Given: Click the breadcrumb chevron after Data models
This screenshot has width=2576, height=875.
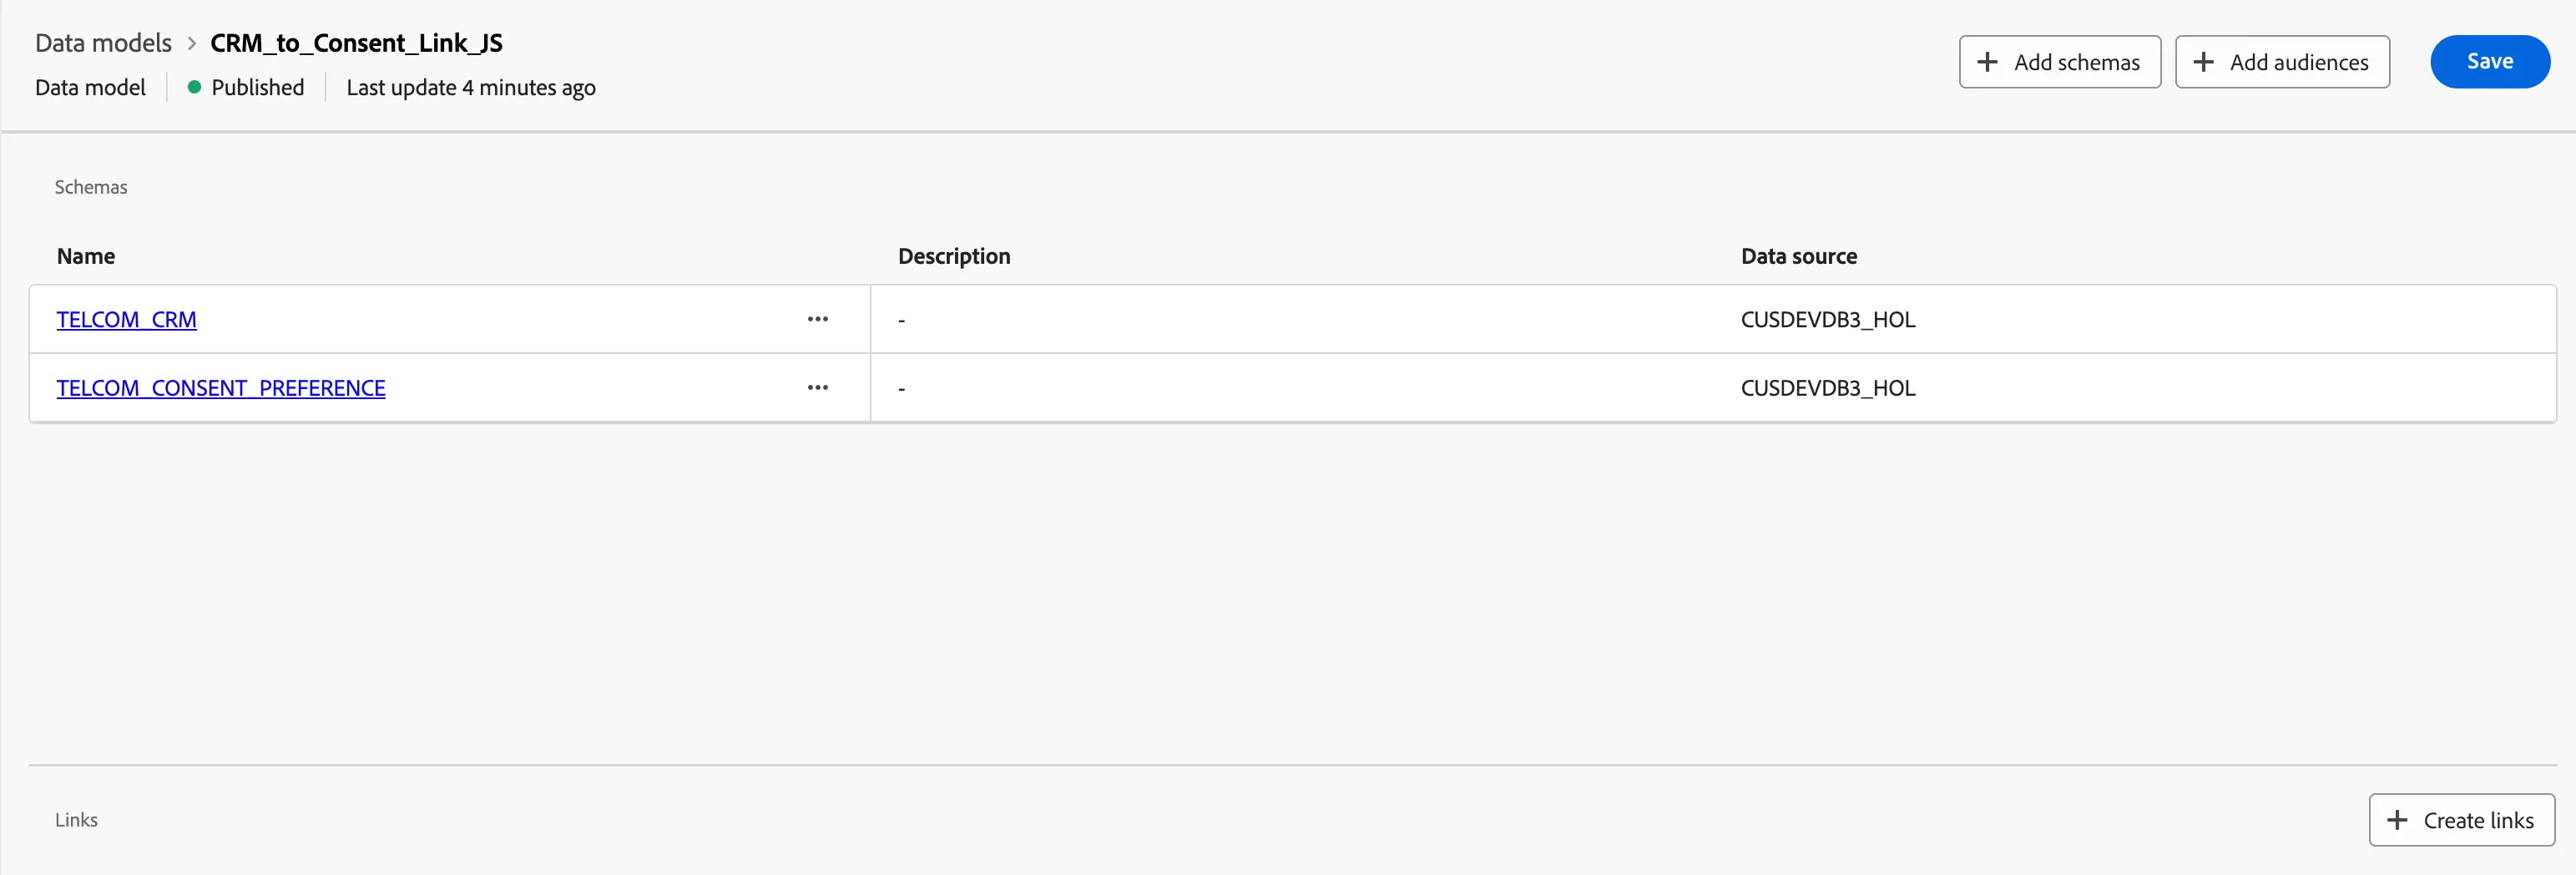Looking at the screenshot, I should [x=191, y=43].
